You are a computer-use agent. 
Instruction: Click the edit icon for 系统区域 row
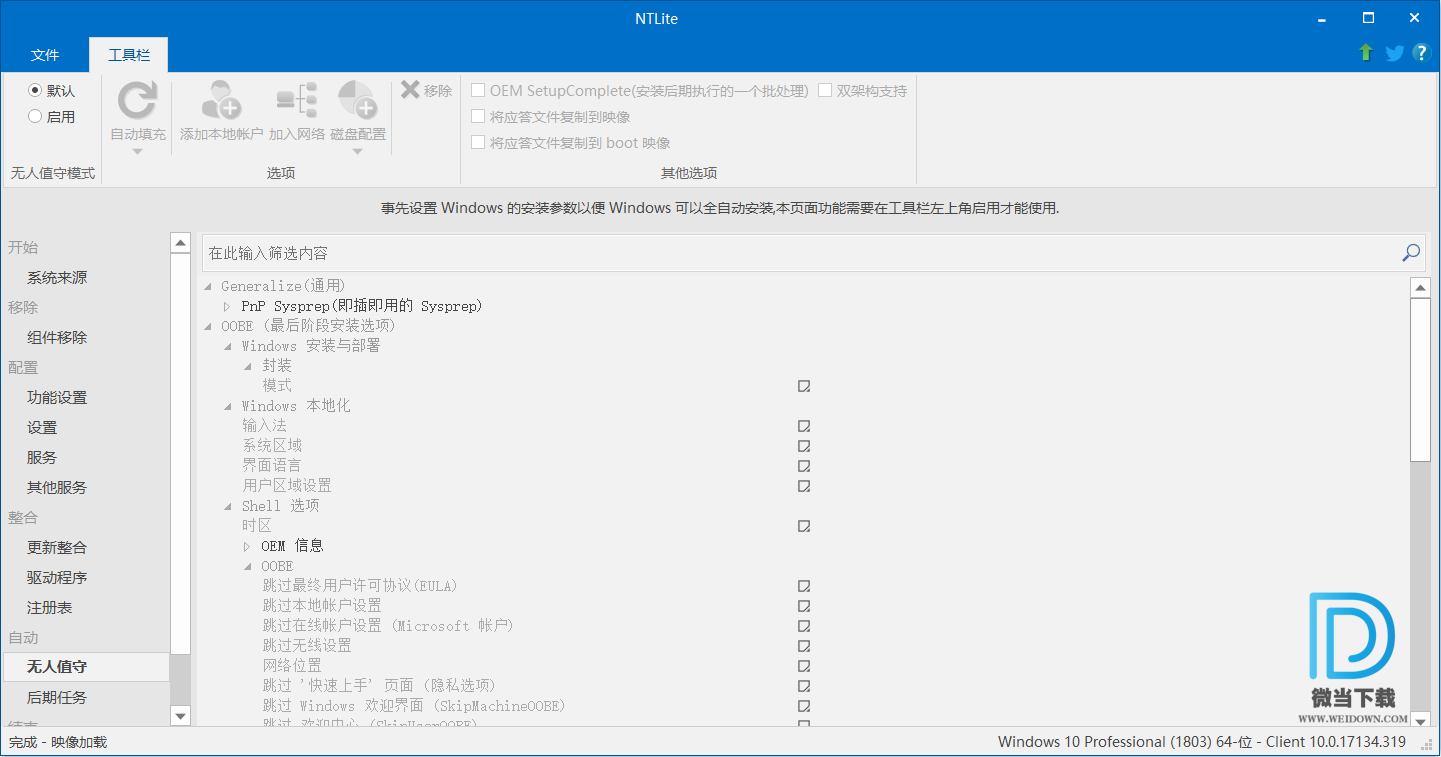[x=804, y=446]
